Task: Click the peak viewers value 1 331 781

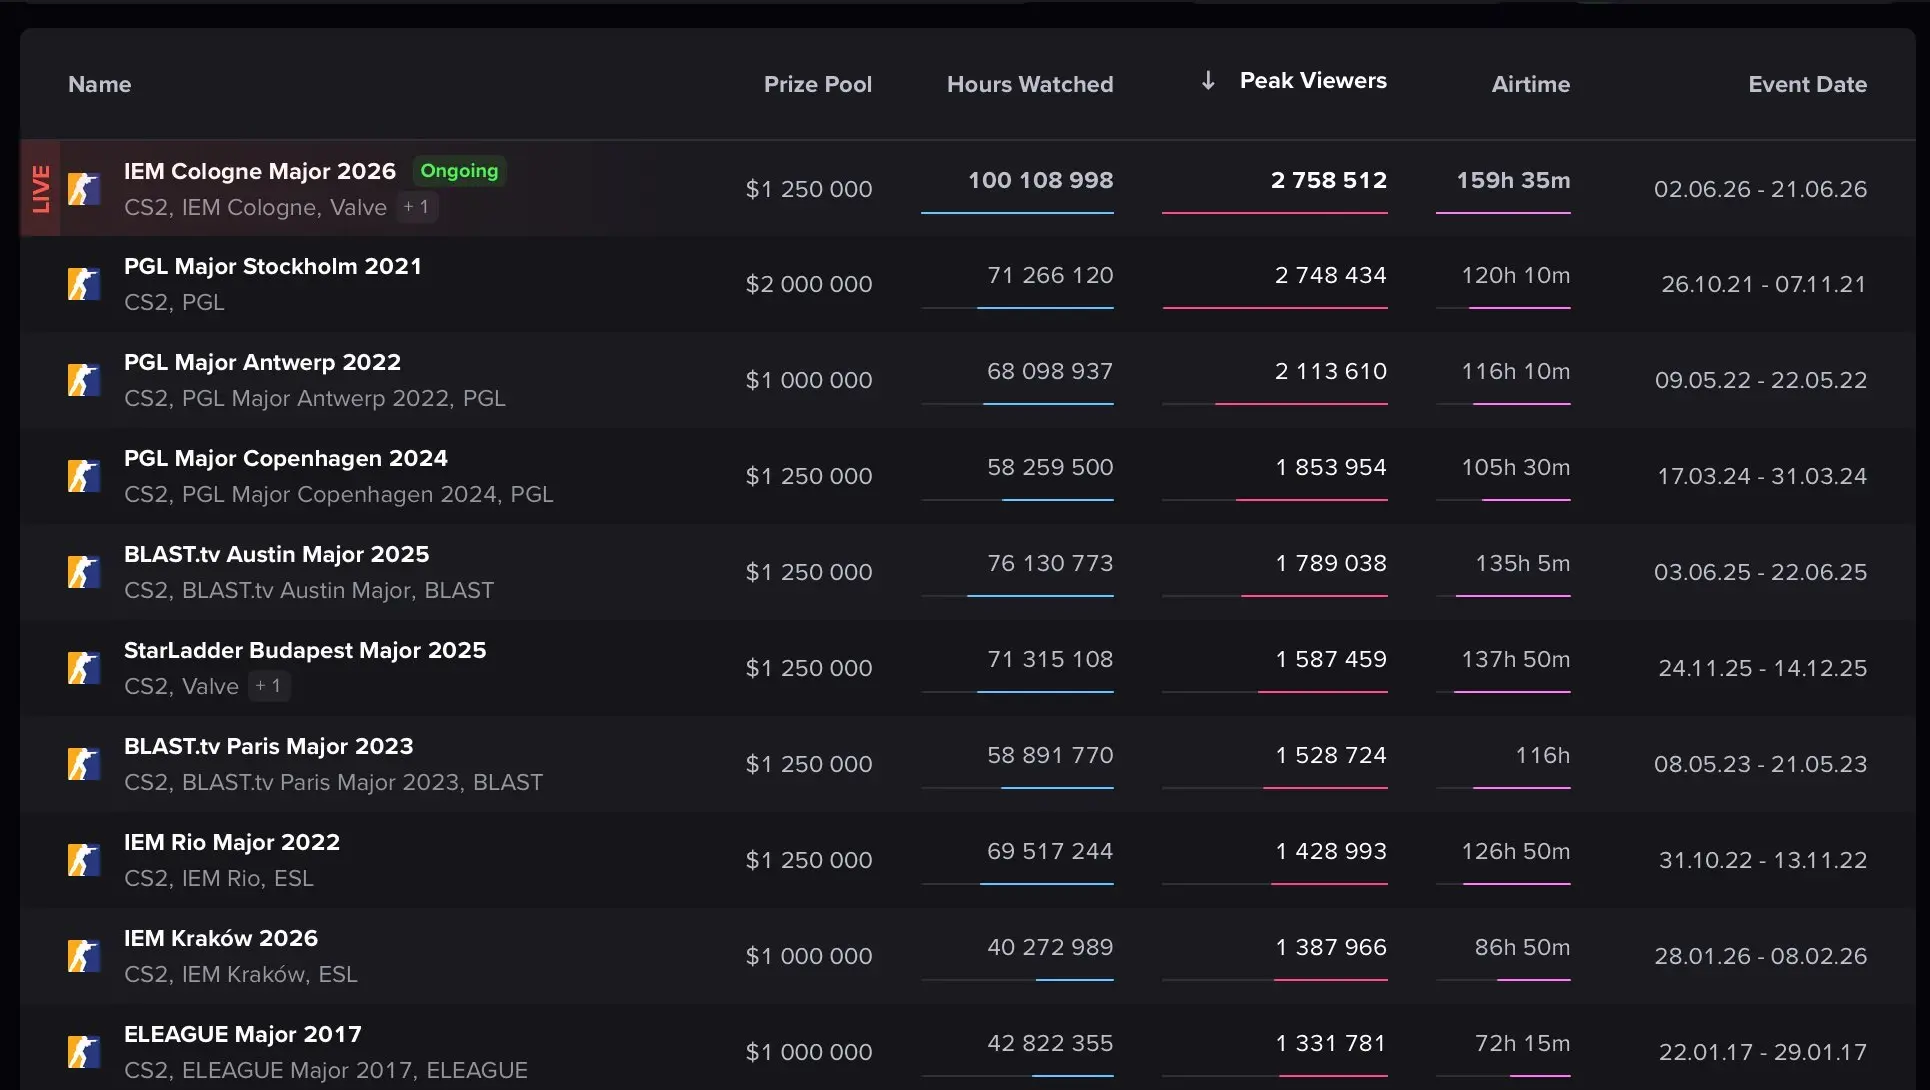Action: [1331, 1043]
